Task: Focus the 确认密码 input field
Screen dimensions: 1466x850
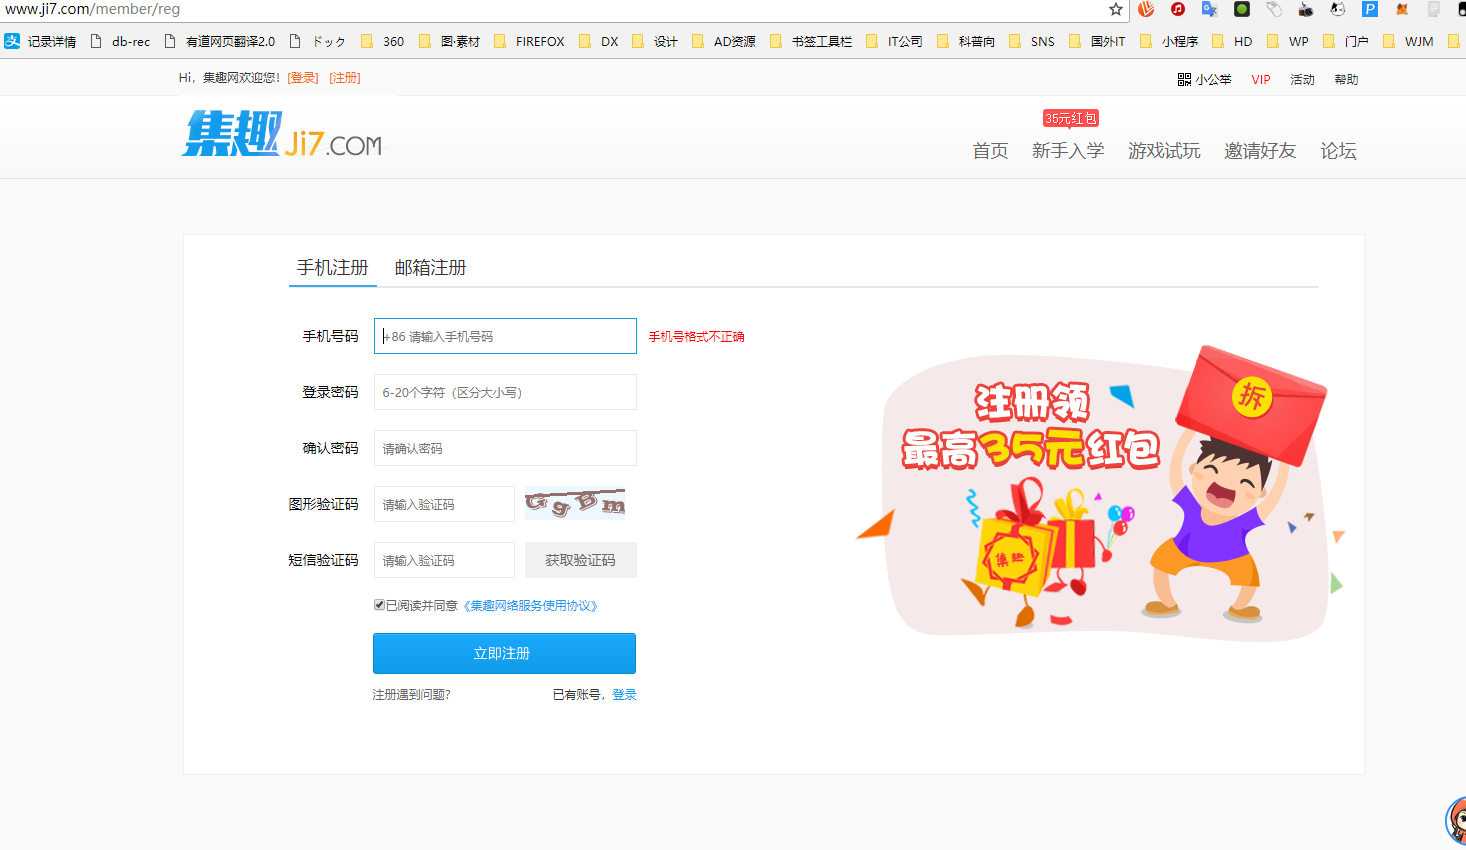Action: (505, 448)
